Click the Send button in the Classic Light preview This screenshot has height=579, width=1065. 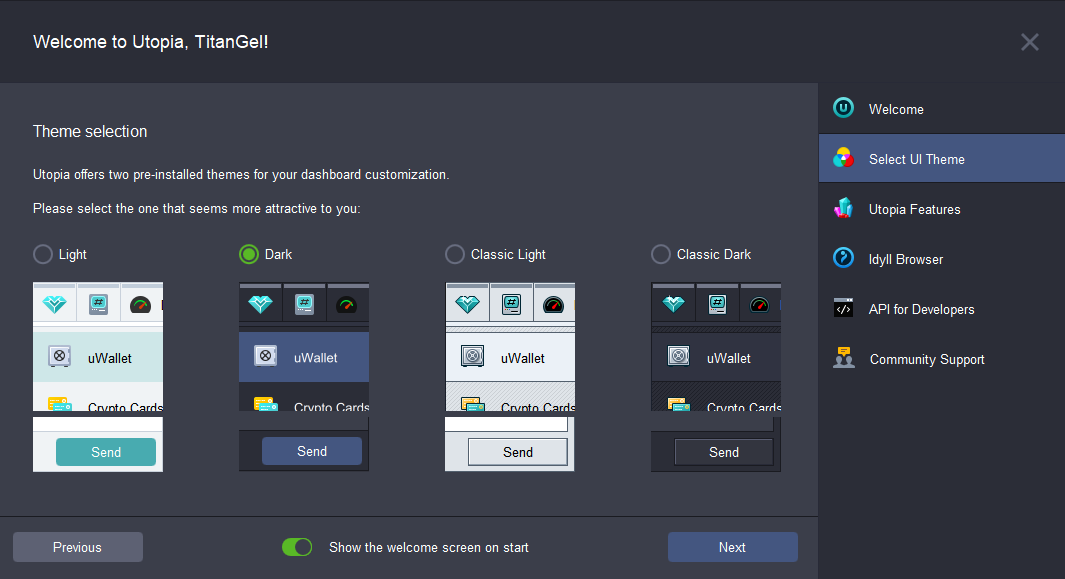pyautogui.click(x=518, y=452)
